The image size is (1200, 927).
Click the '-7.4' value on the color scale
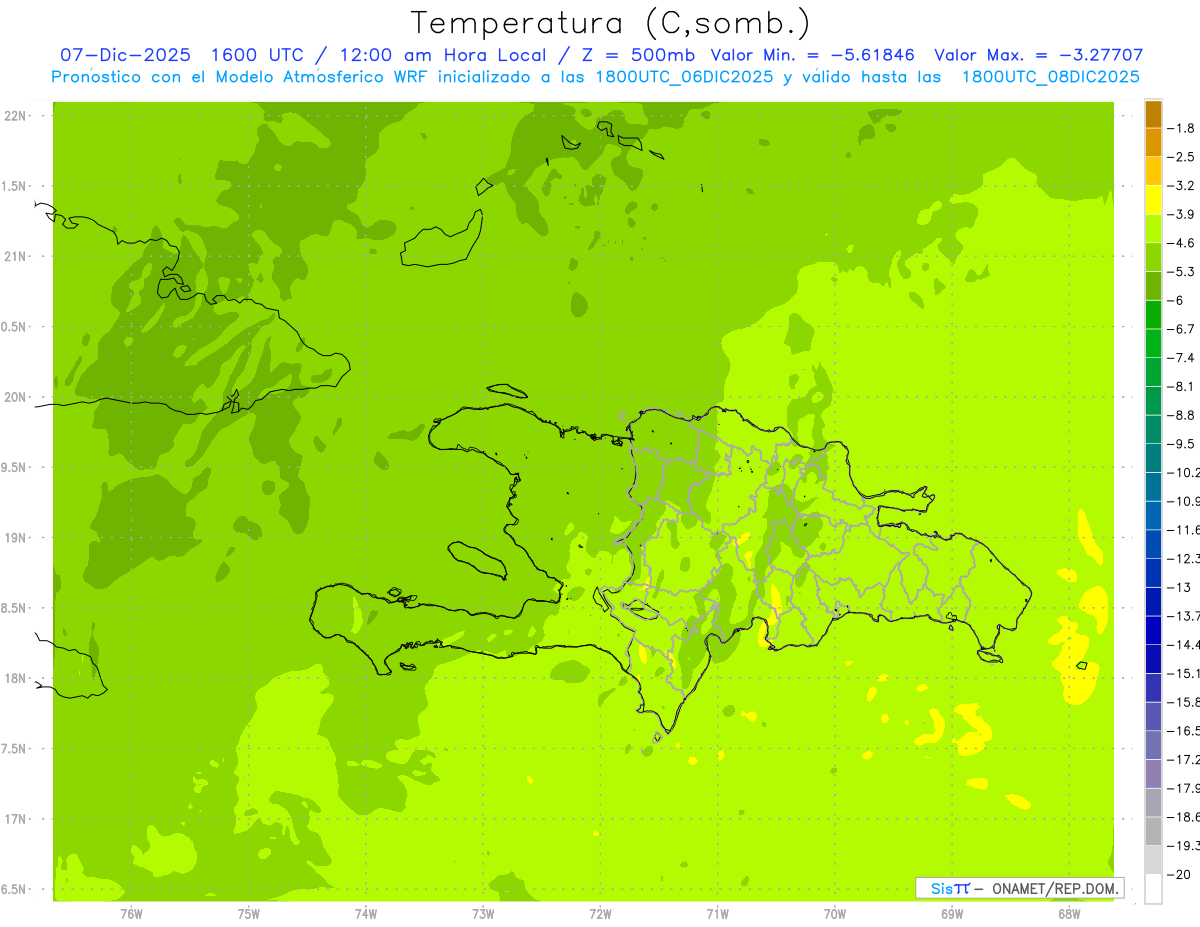pos(1181,358)
